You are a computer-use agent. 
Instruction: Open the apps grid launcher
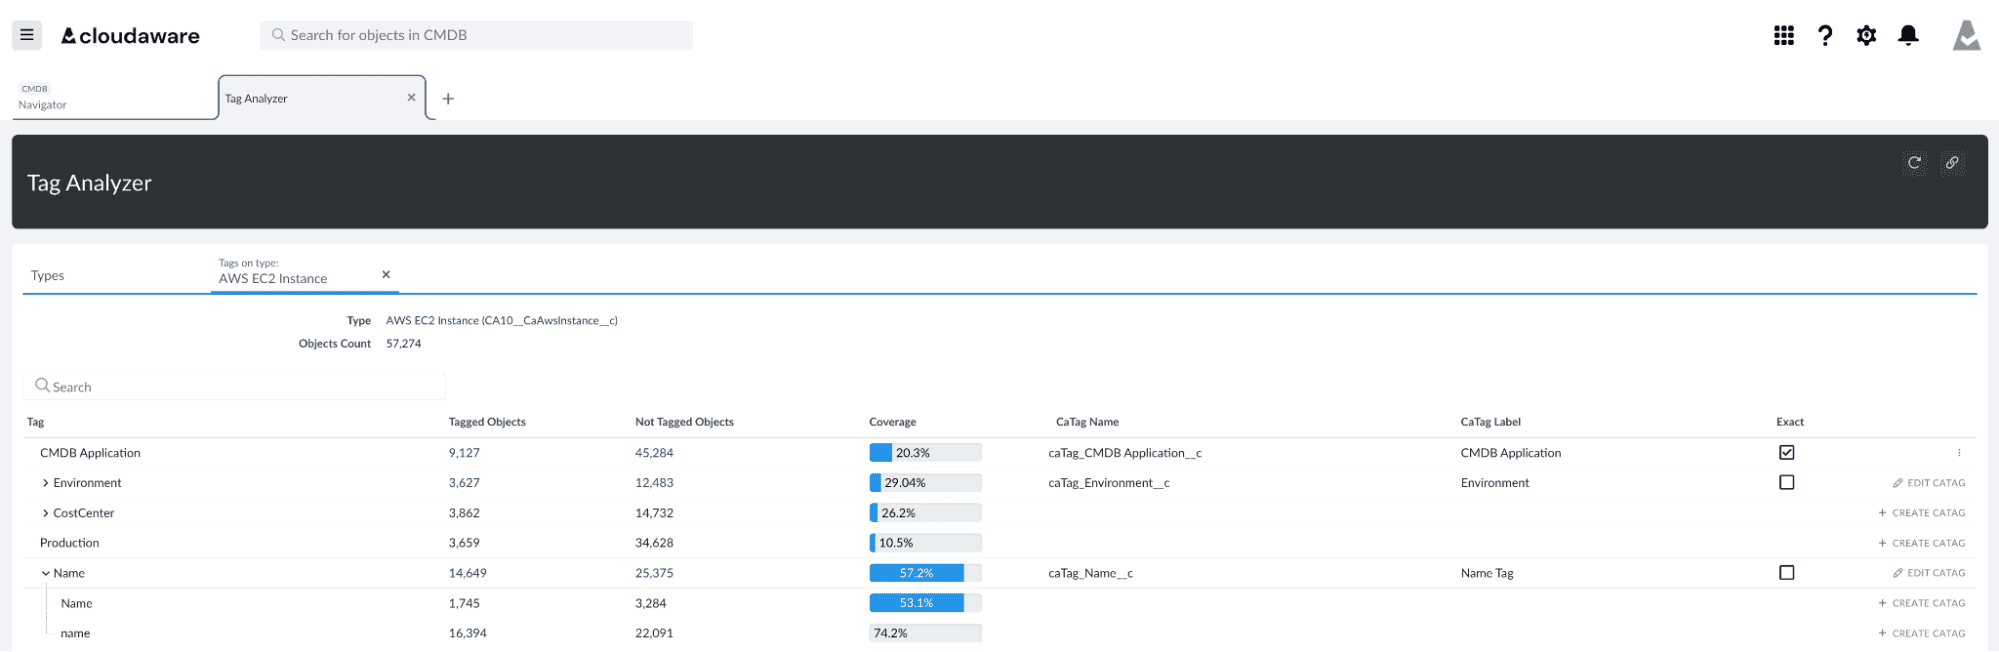click(1783, 36)
